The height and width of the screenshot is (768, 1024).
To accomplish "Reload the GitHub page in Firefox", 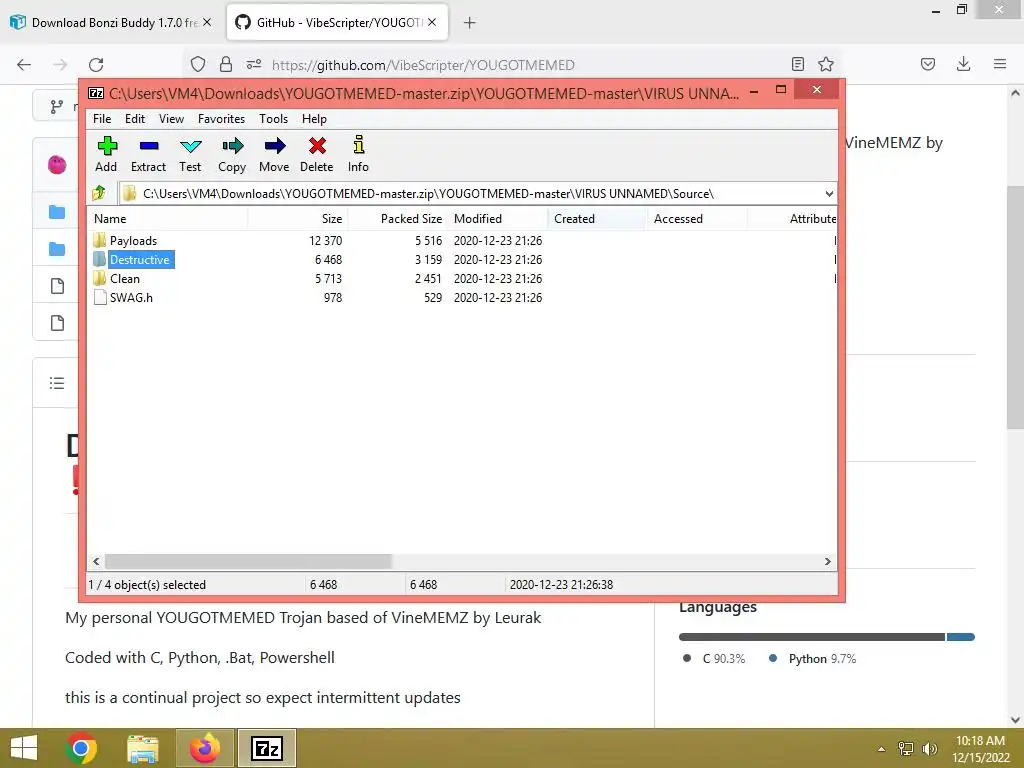I will (x=96, y=65).
